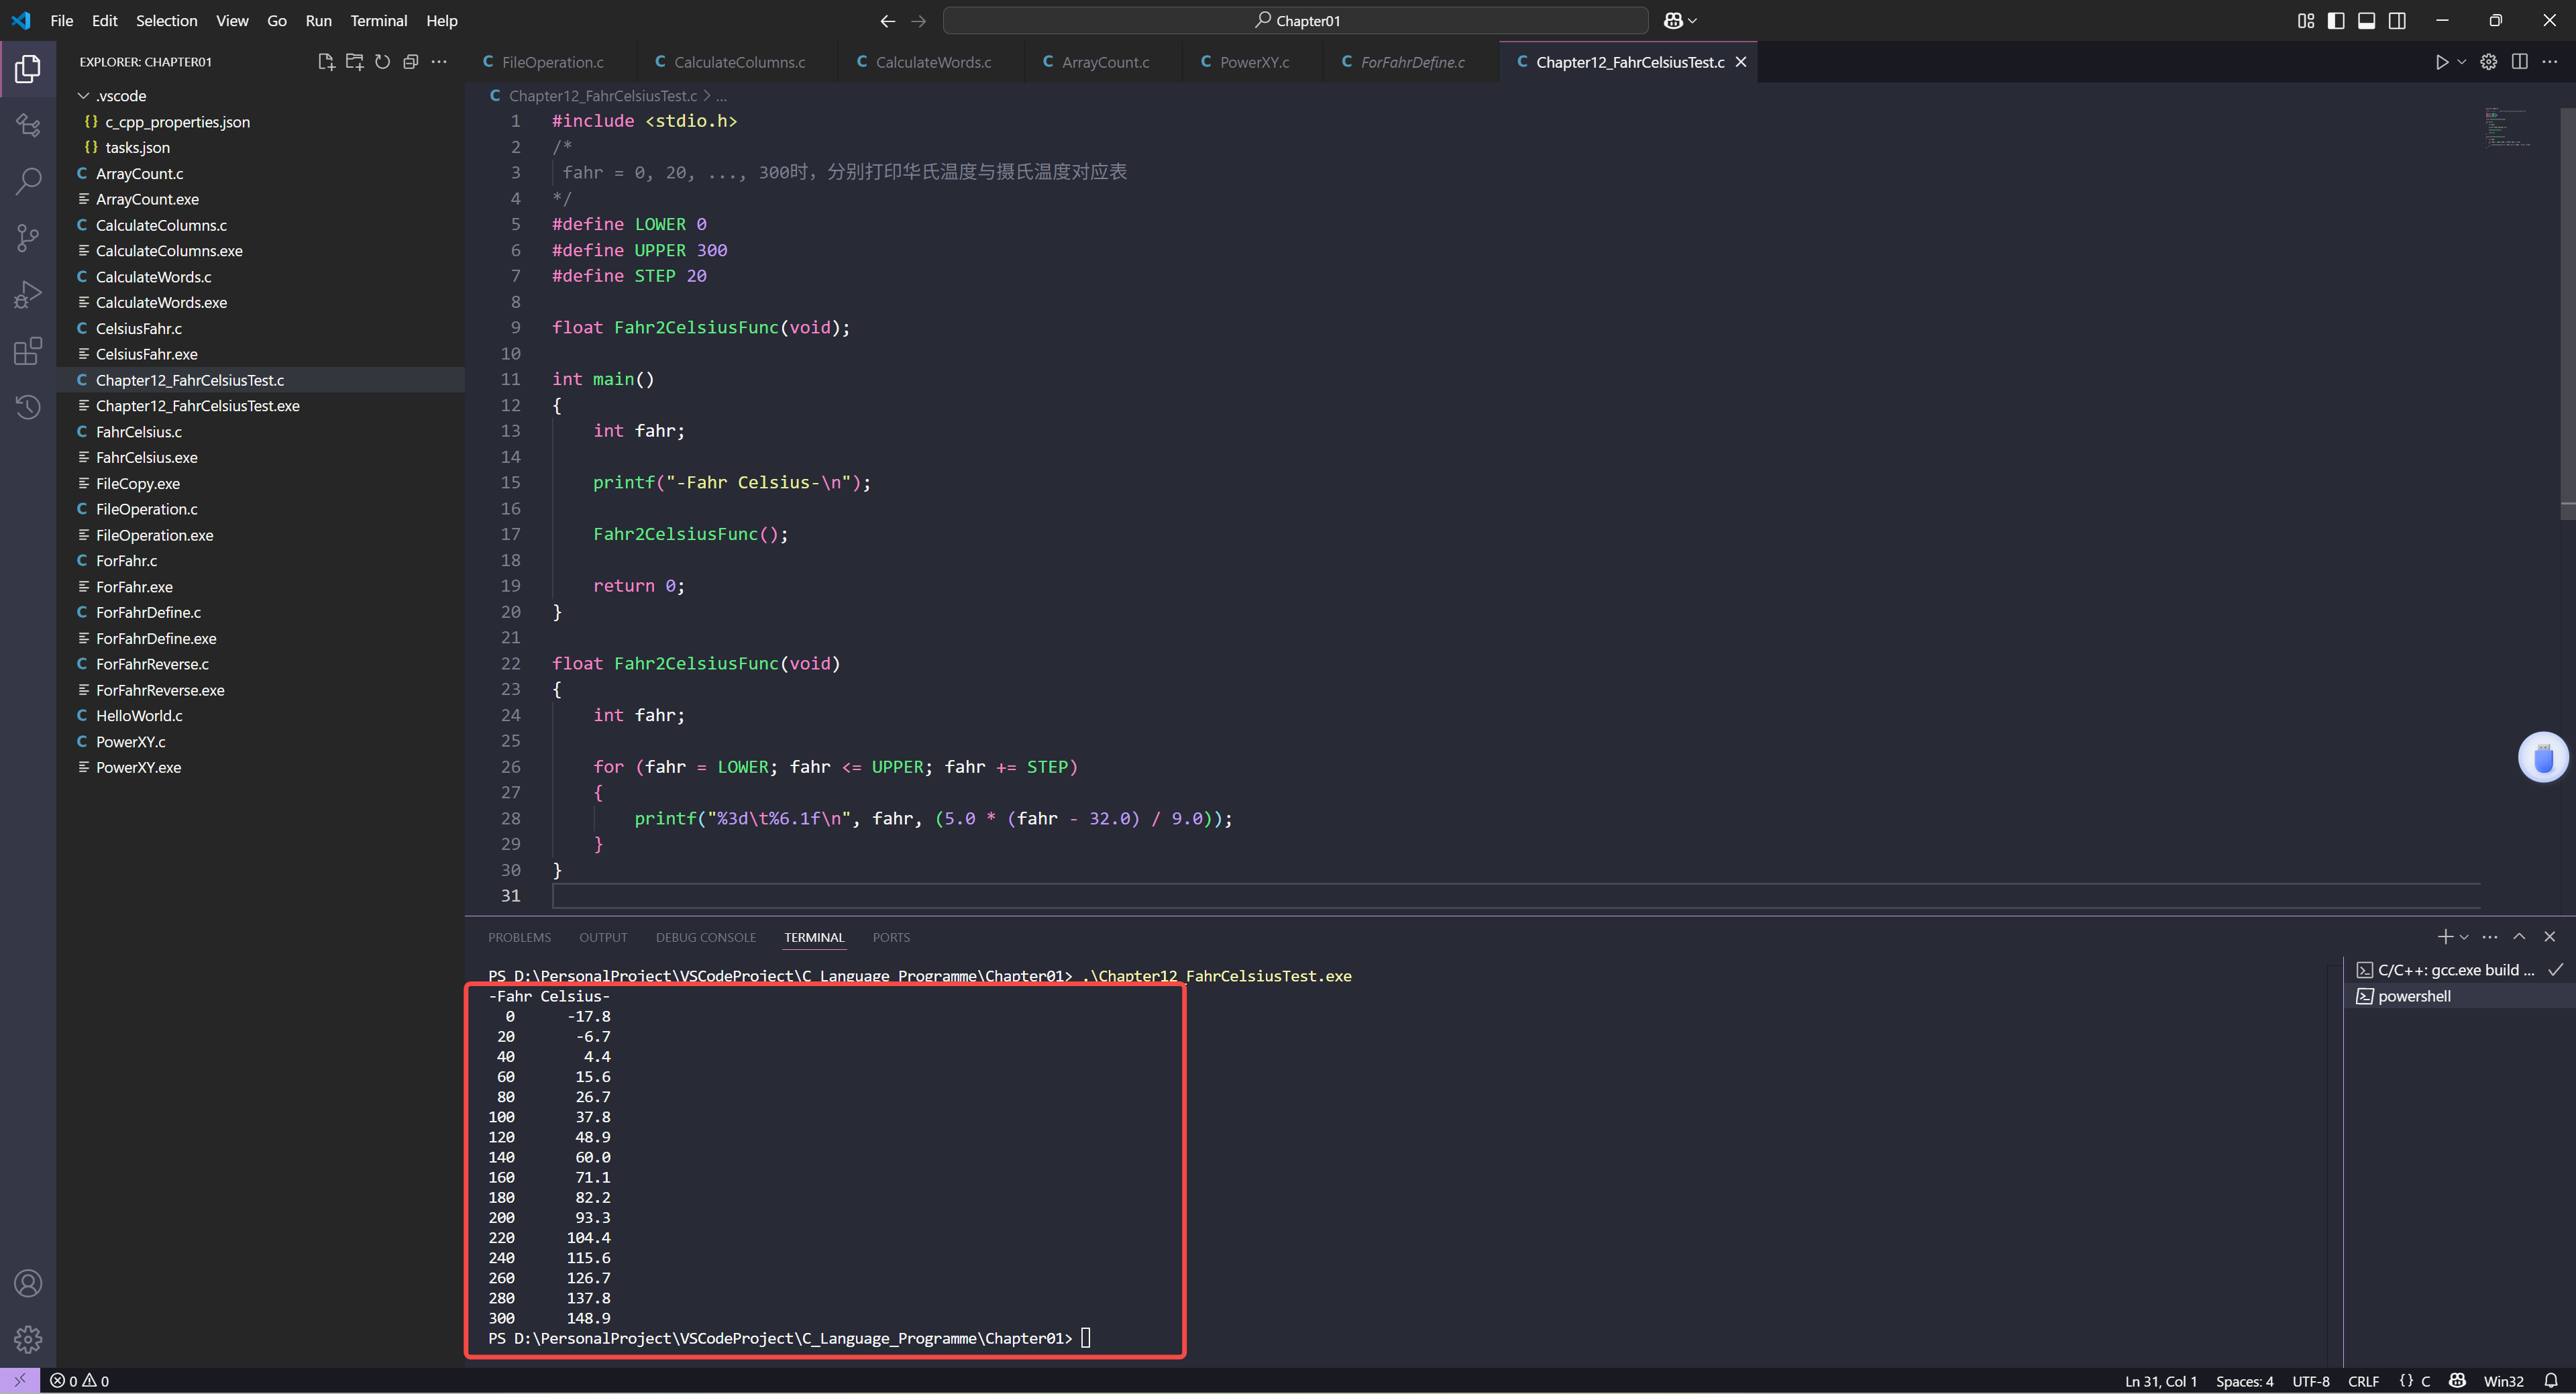Click the New File icon in Explorer

click(326, 62)
